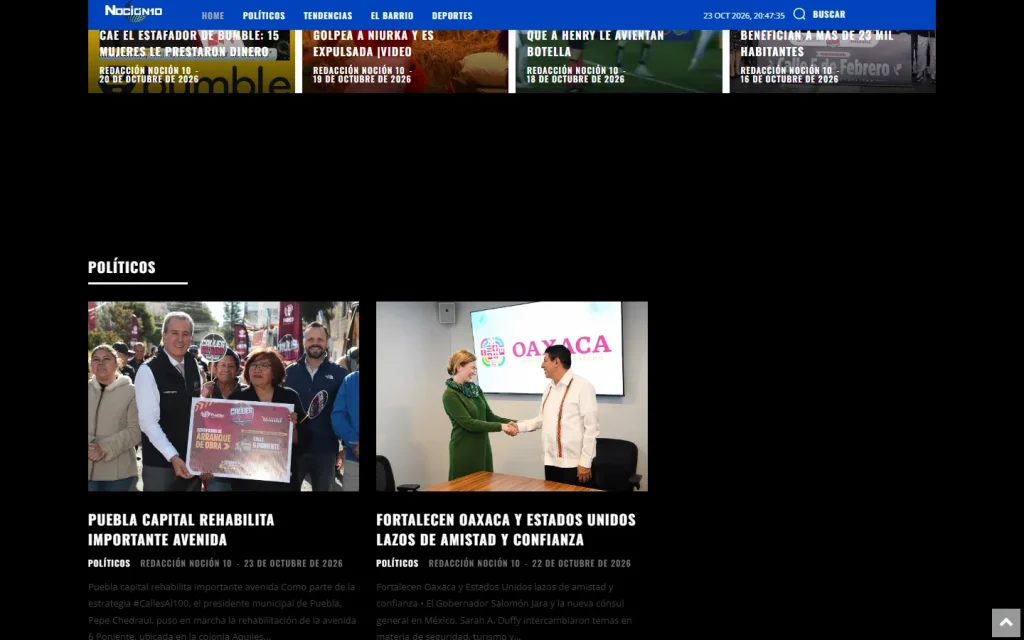This screenshot has width=1024, height=640.
Task: Click author name on Bumble article card
Action: point(145,70)
